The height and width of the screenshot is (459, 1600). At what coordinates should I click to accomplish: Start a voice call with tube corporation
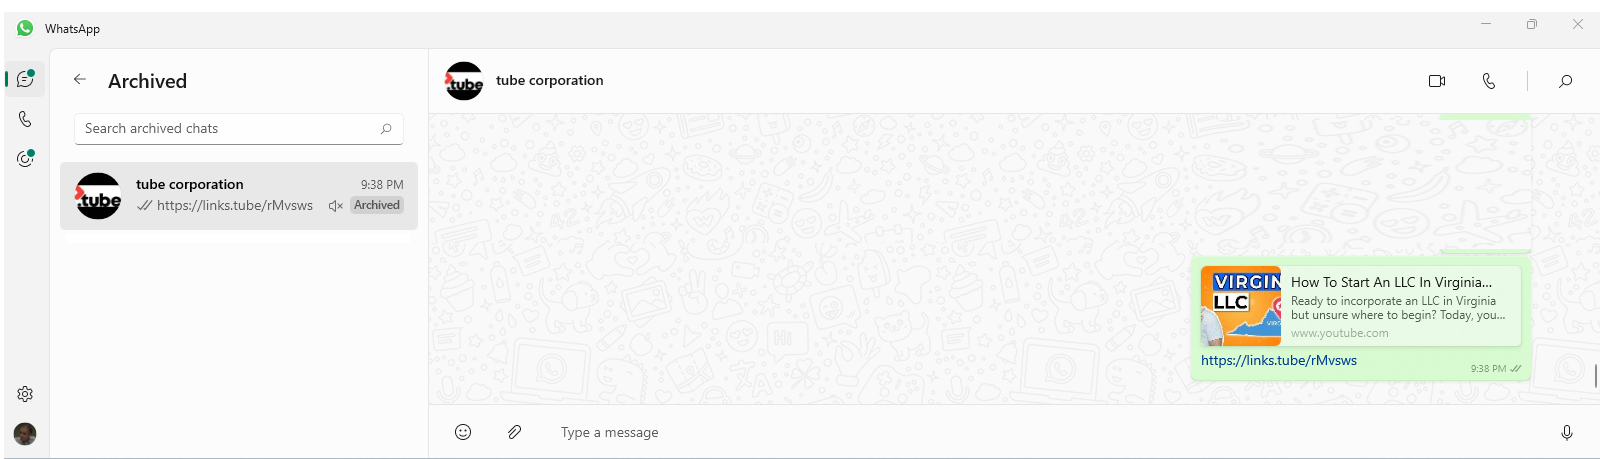click(x=1489, y=81)
